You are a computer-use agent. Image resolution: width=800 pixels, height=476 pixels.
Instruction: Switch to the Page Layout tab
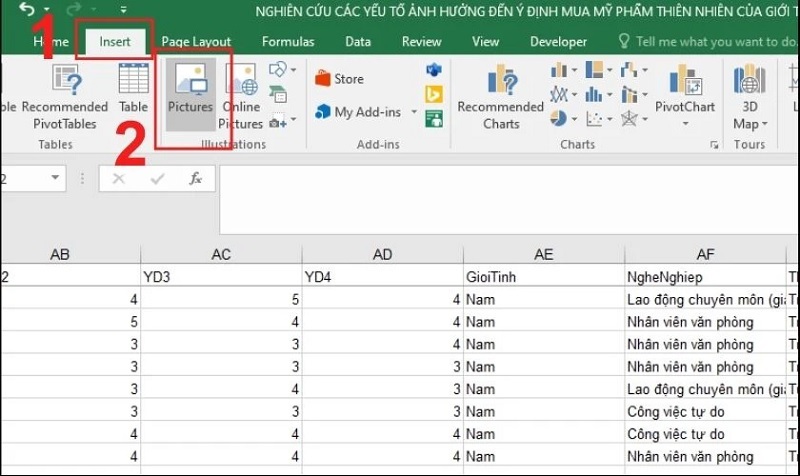click(x=197, y=42)
